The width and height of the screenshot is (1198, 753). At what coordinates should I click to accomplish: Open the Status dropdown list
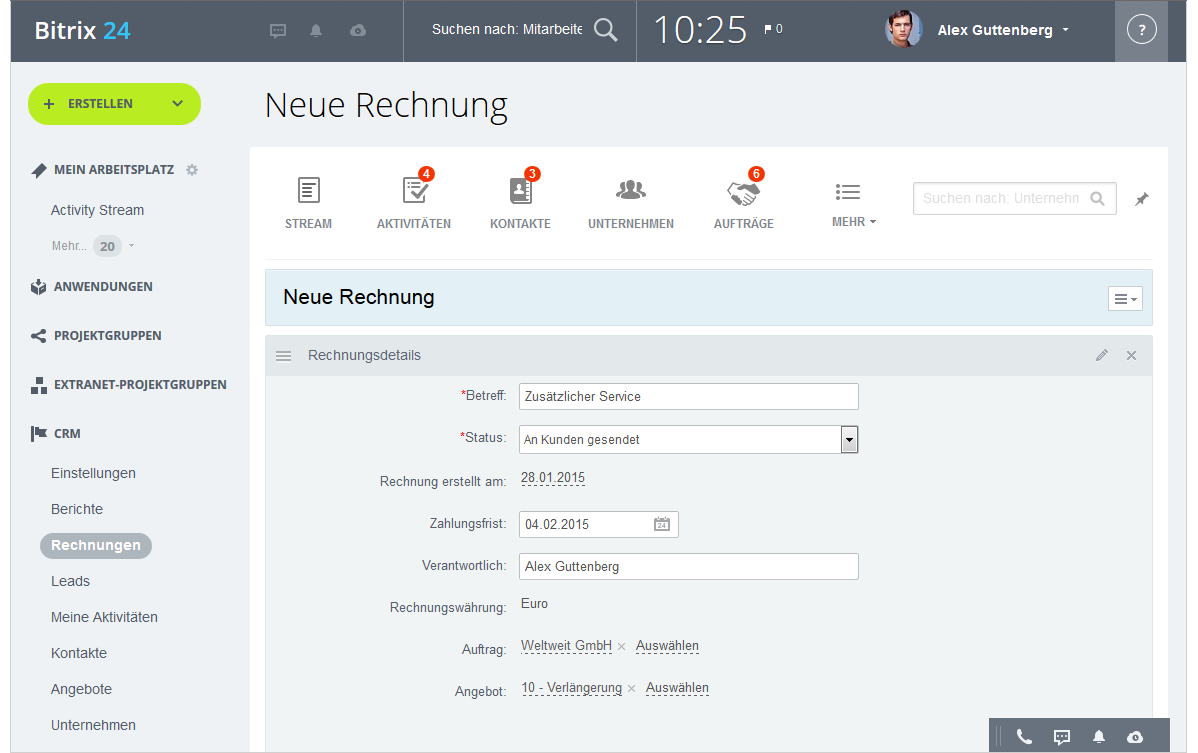coord(849,439)
